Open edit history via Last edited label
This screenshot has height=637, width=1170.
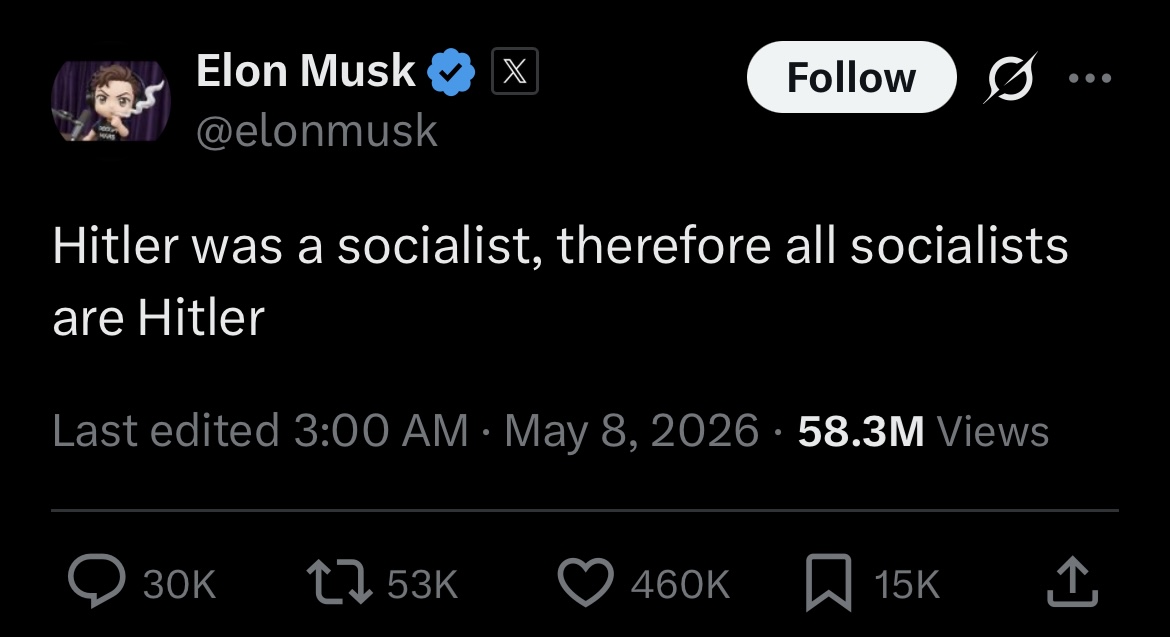coord(166,431)
